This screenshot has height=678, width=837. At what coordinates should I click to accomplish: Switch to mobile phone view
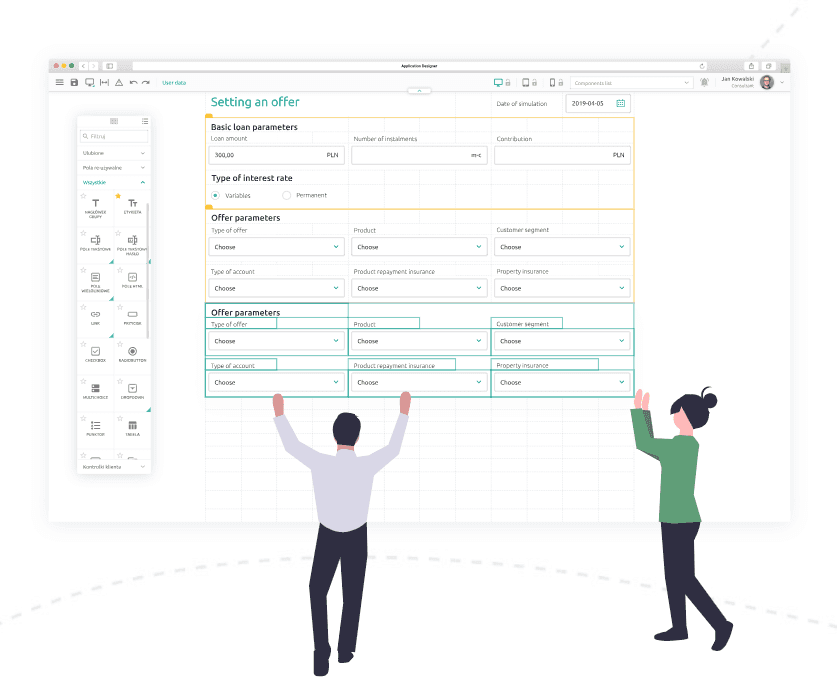[x=552, y=83]
